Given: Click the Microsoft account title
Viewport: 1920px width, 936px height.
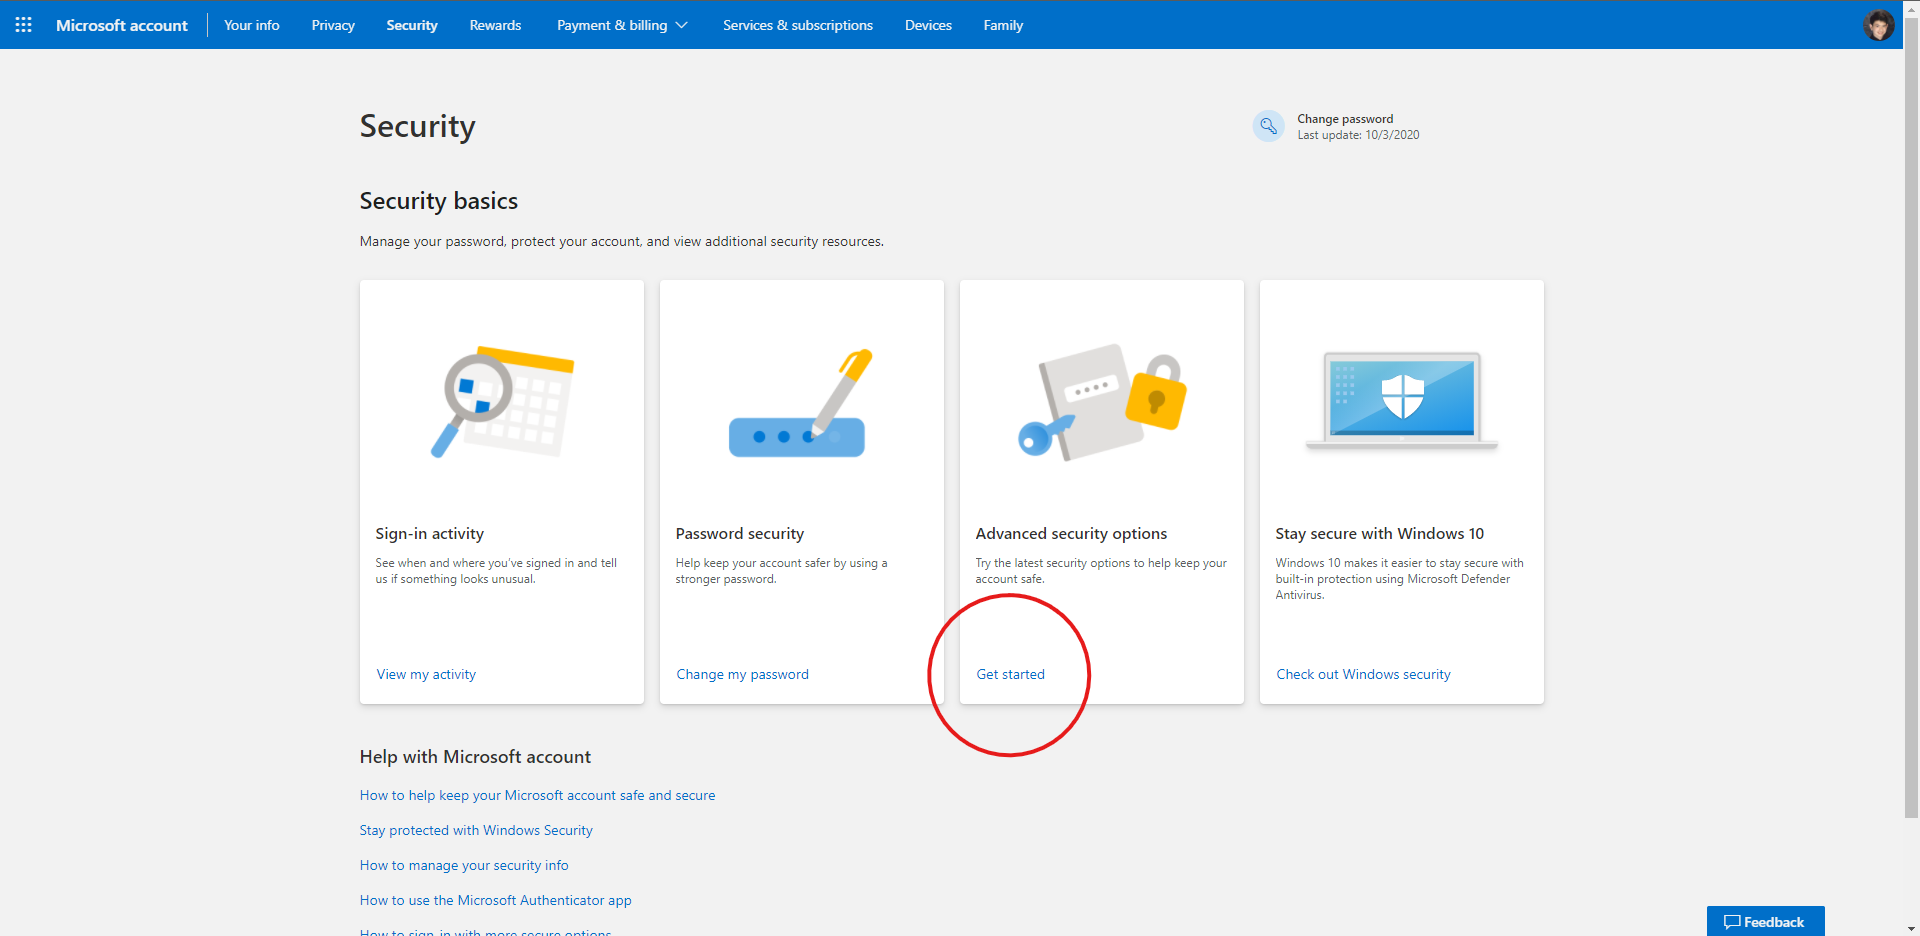Looking at the screenshot, I should tap(122, 25).
